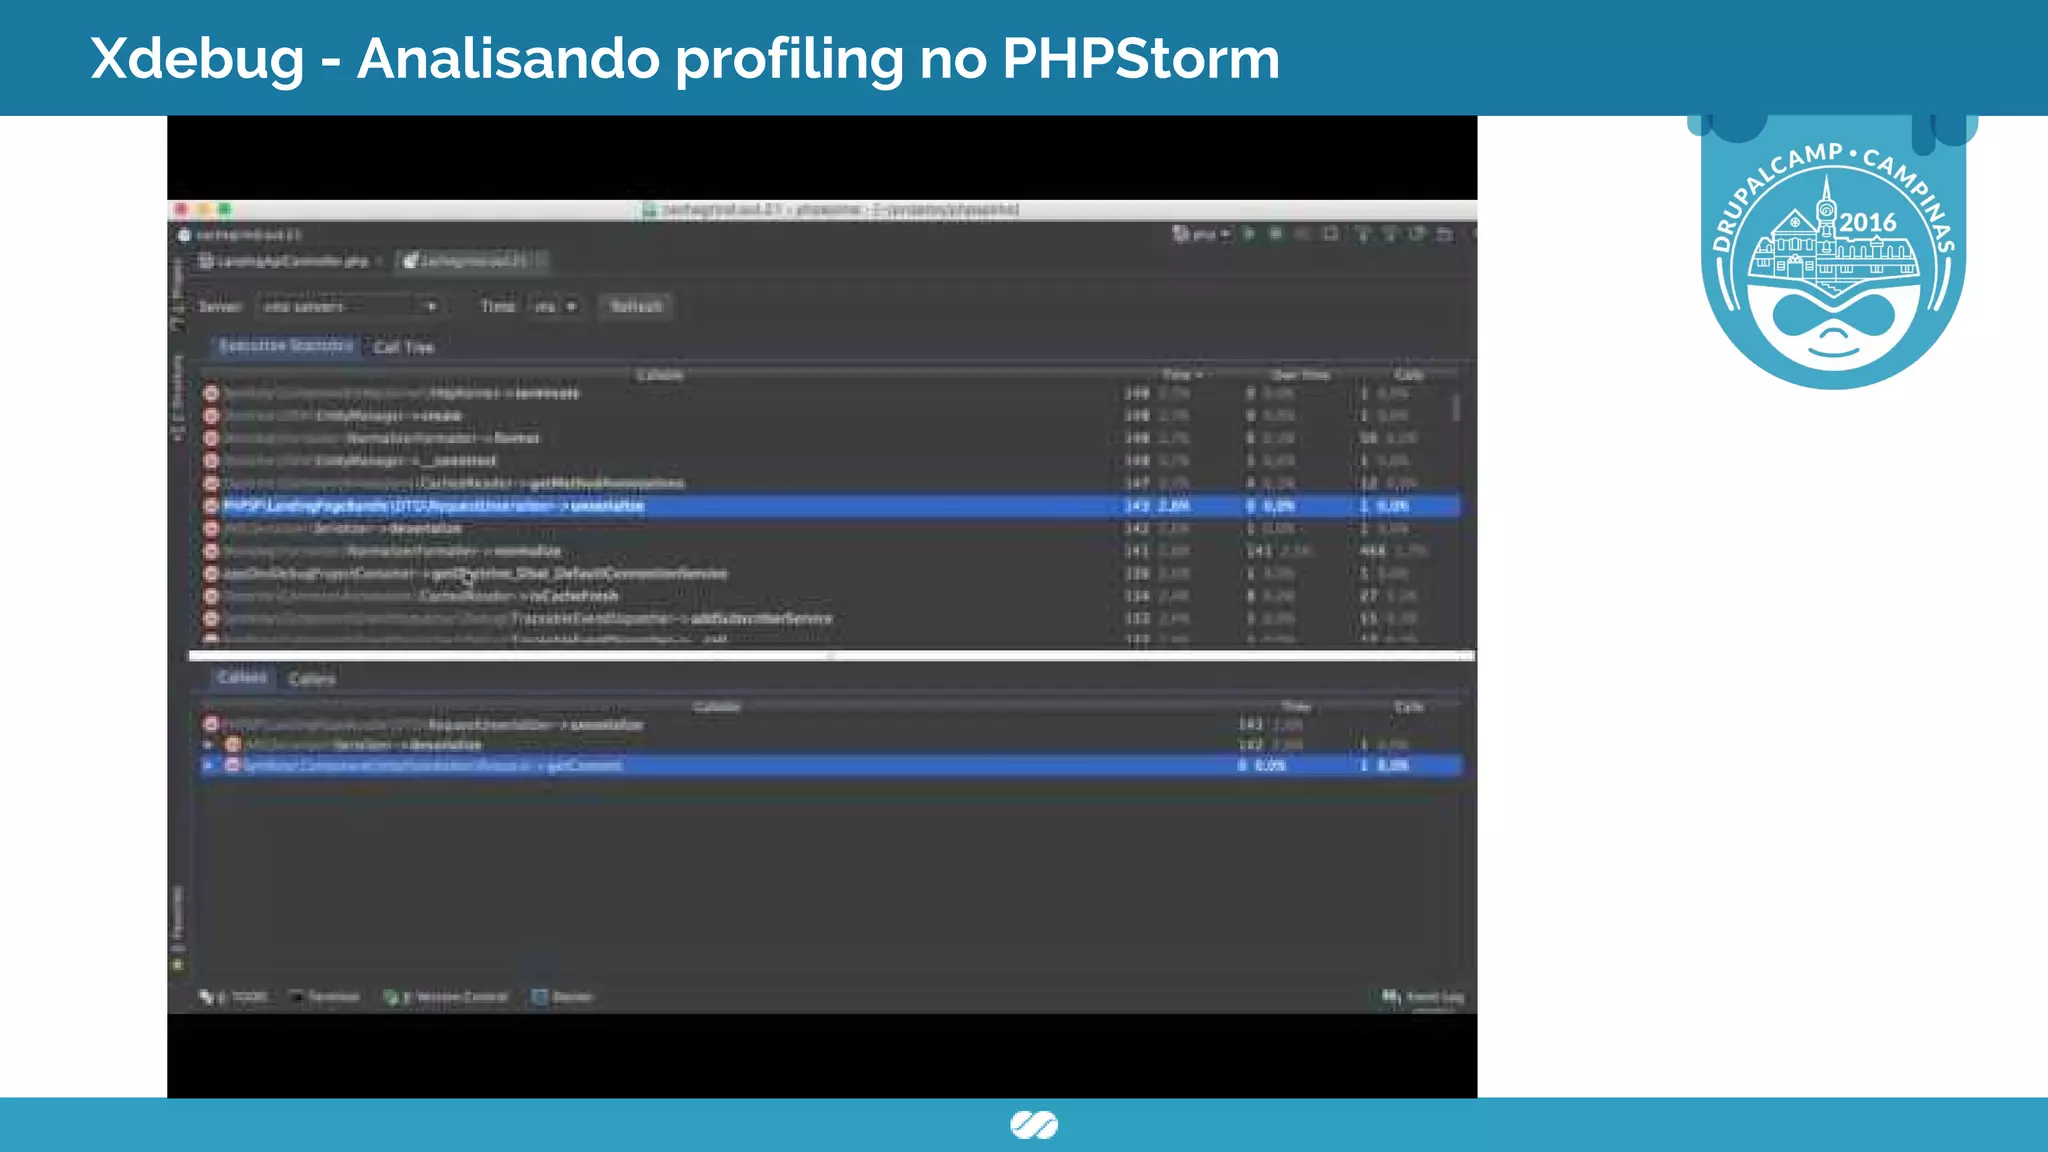
Task: Select the EntityManager->__construct row
Action: click(x=830, y=461)
